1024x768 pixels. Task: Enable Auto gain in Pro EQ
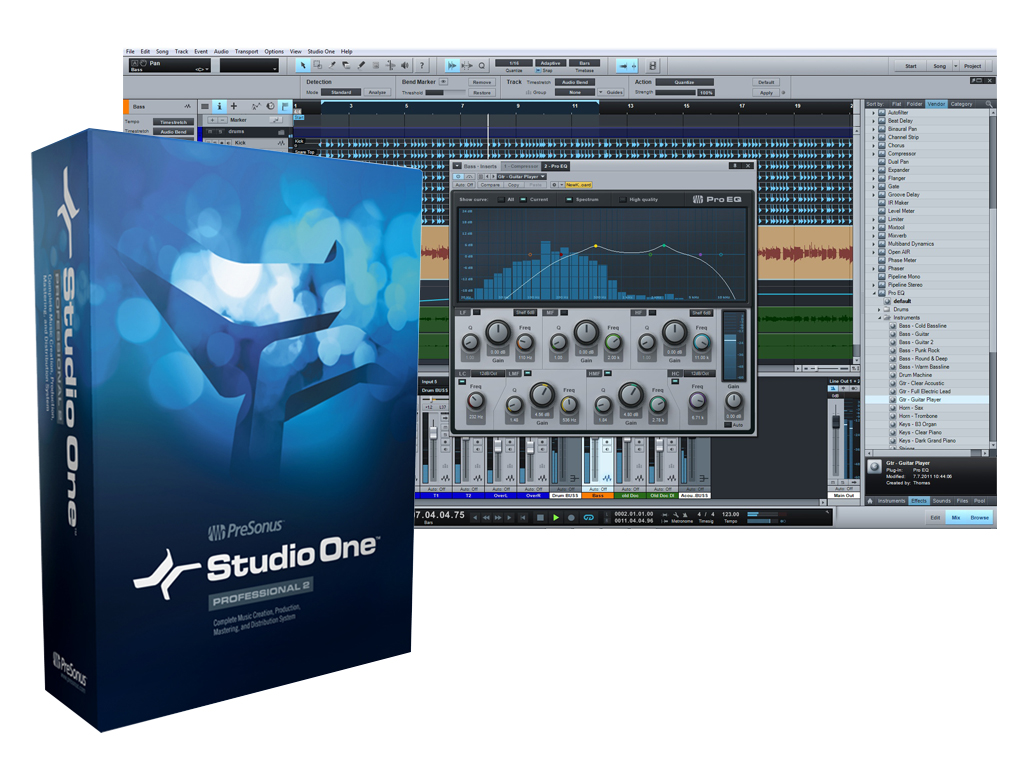[728, 424]
